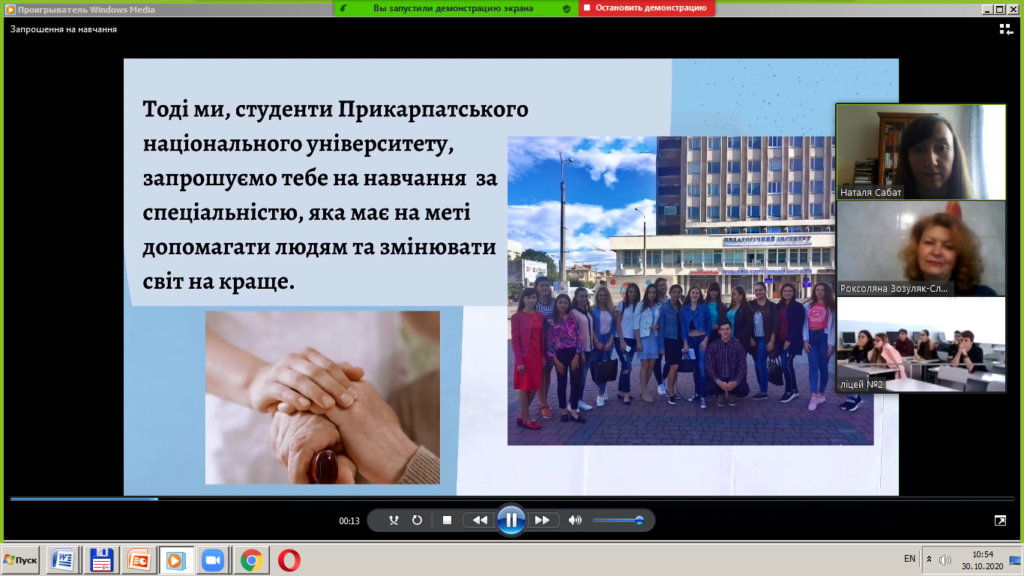
Task: Toggle shuffle mode in the player
Action: click(393, 520)
